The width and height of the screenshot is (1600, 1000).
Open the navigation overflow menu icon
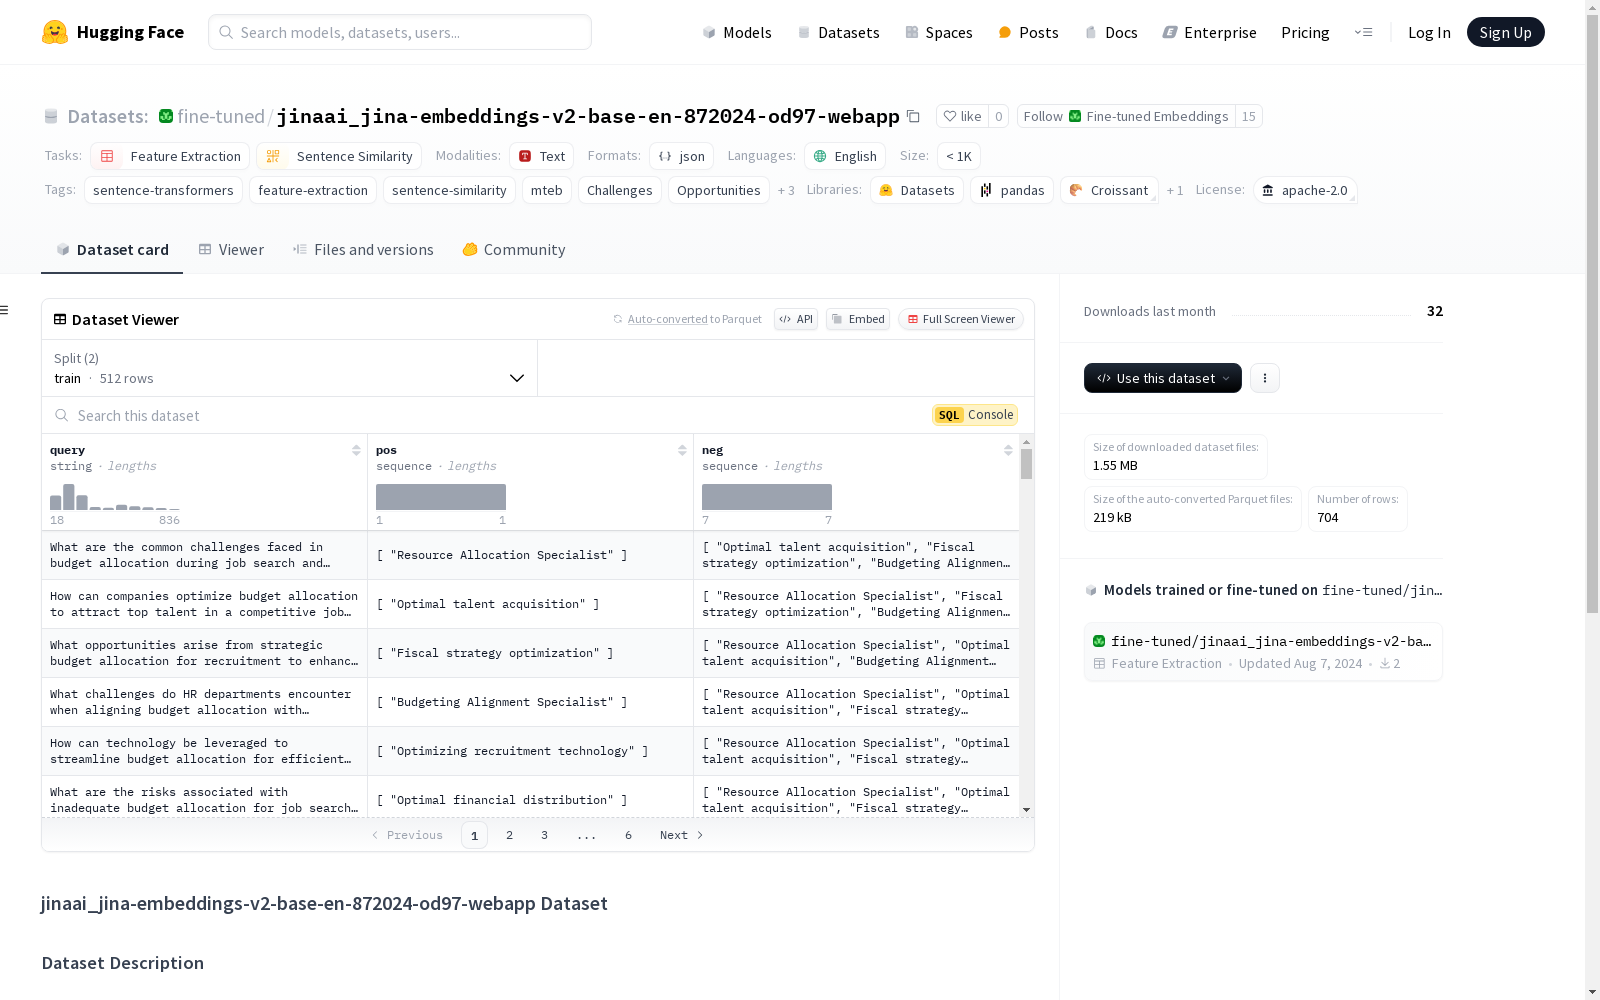tap(1363, 32)
